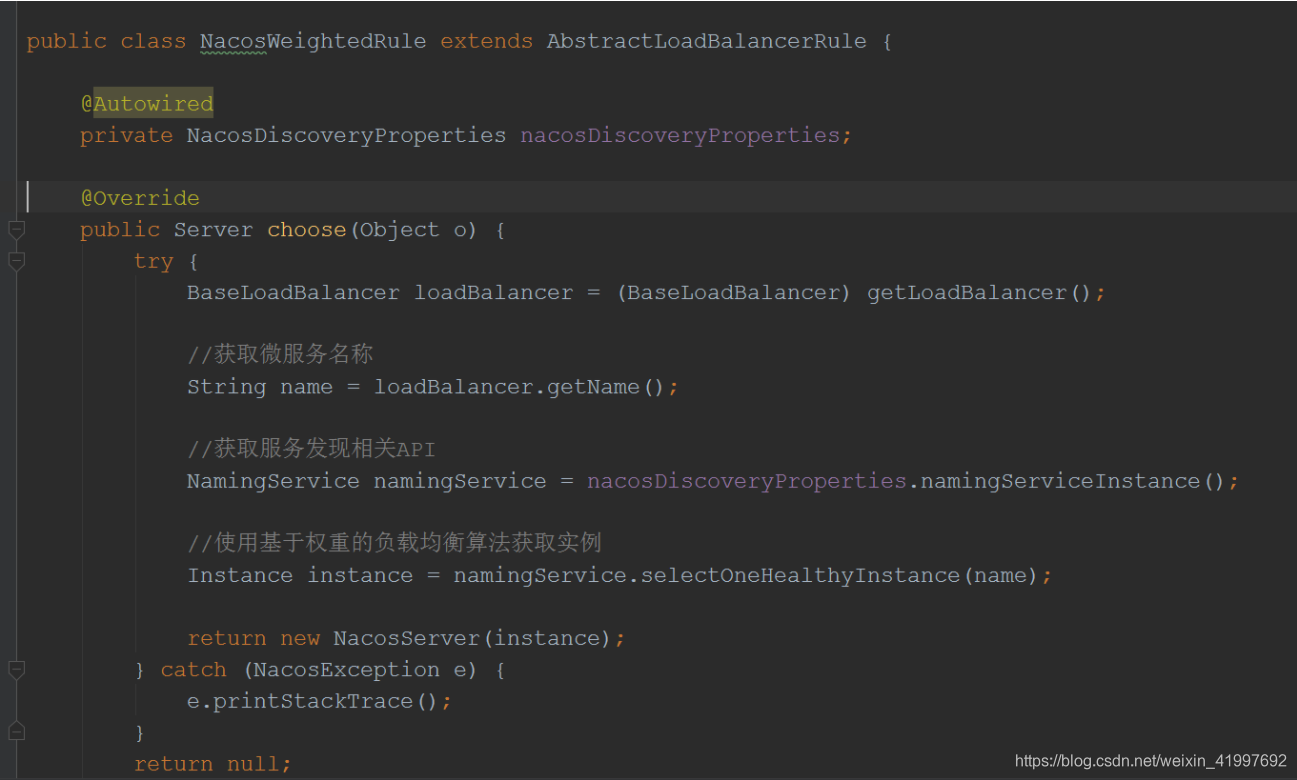This screenshot has height=780, width=1297.
Task: Click the getName() method call
Action: (606, 387)
